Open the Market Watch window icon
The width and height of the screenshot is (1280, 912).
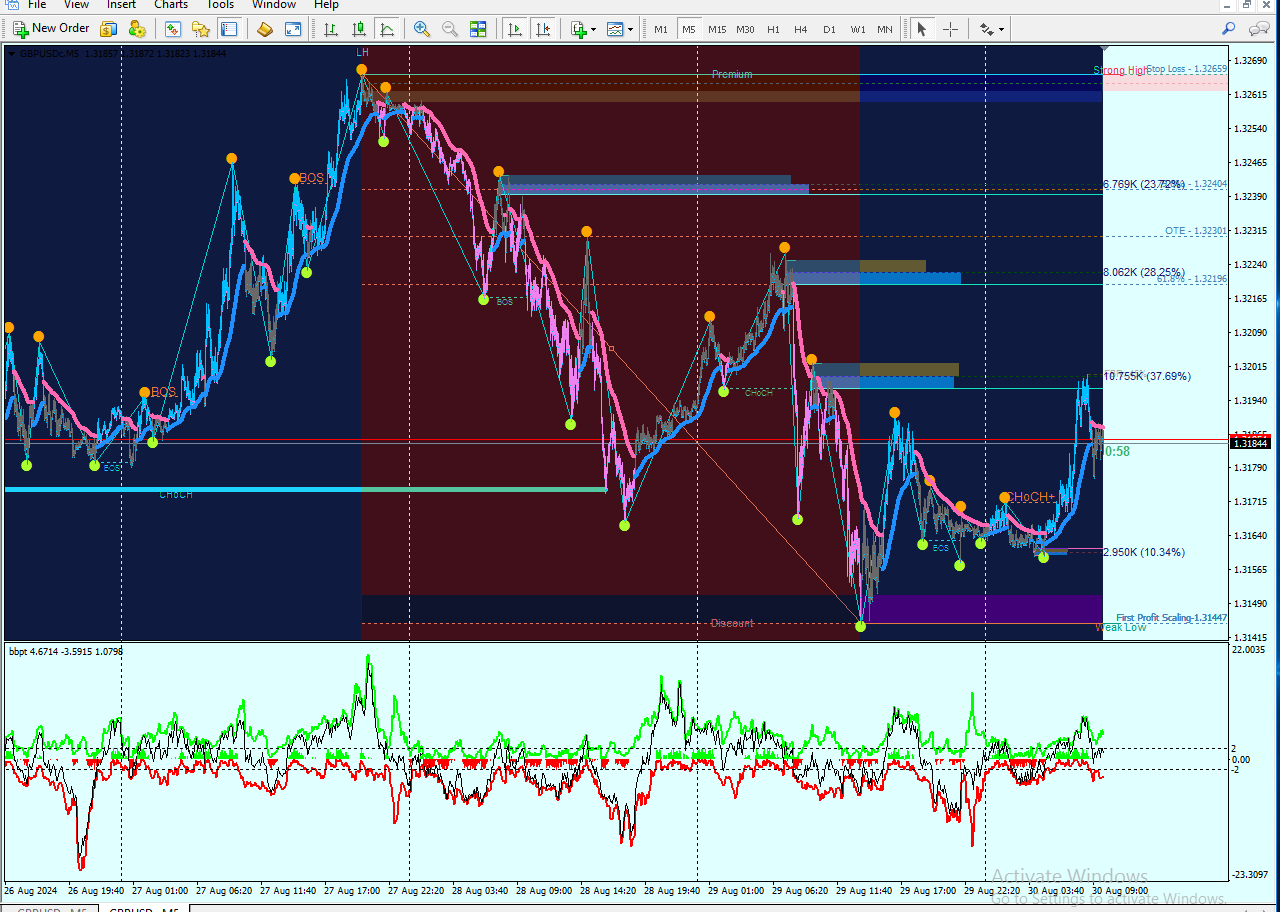tap(173, 29)
